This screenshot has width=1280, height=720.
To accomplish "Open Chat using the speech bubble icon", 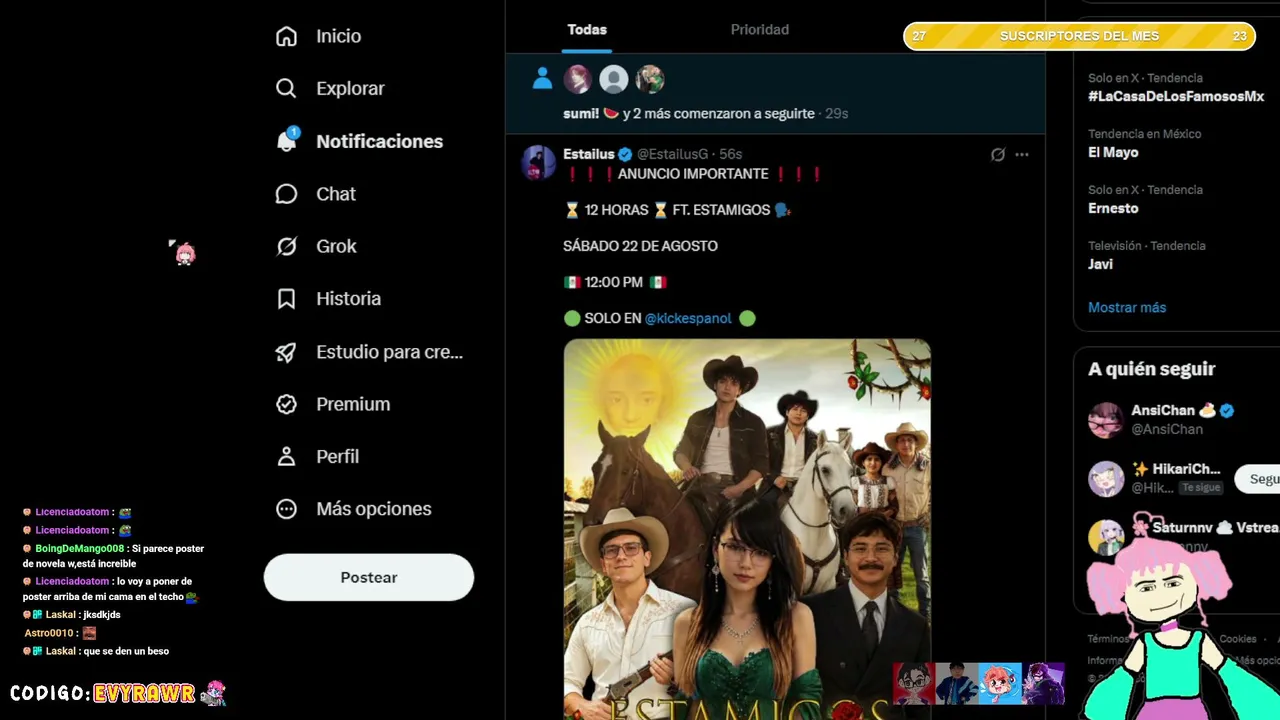I will tap(287, 194).
